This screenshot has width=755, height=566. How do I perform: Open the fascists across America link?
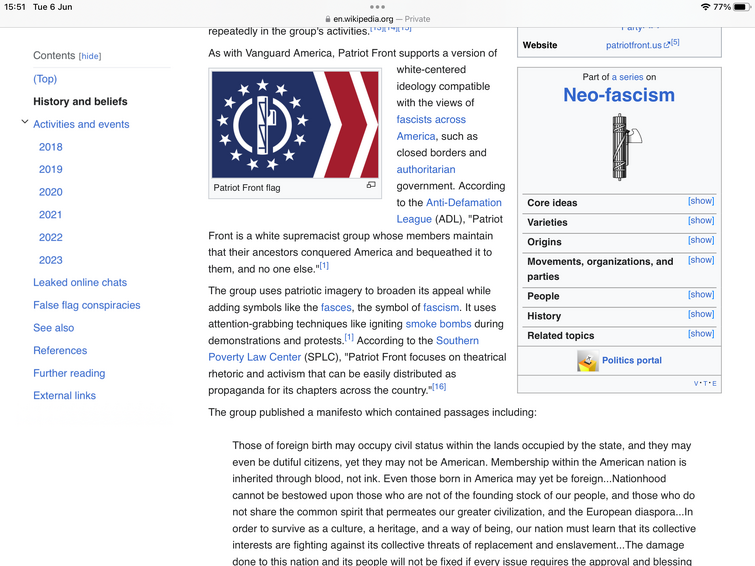[x=431, y=128]
